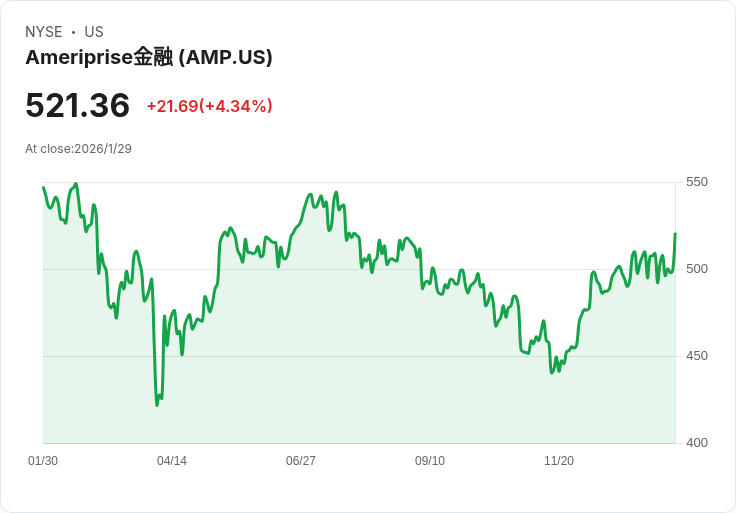
Task: Click the chart's starting point near 01/30
Action: pos(44,187)
